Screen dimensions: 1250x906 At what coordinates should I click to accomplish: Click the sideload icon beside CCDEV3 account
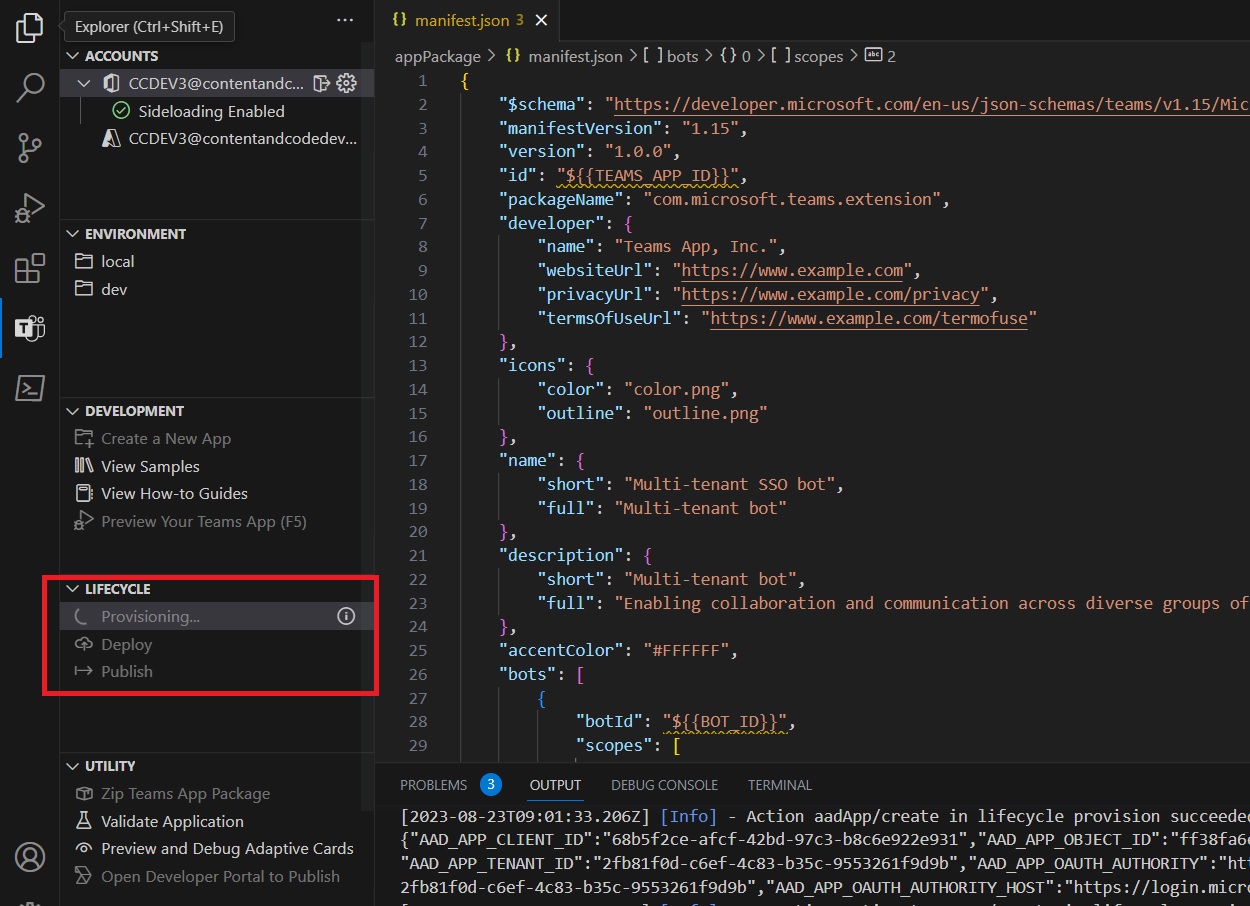click(323, 83)
